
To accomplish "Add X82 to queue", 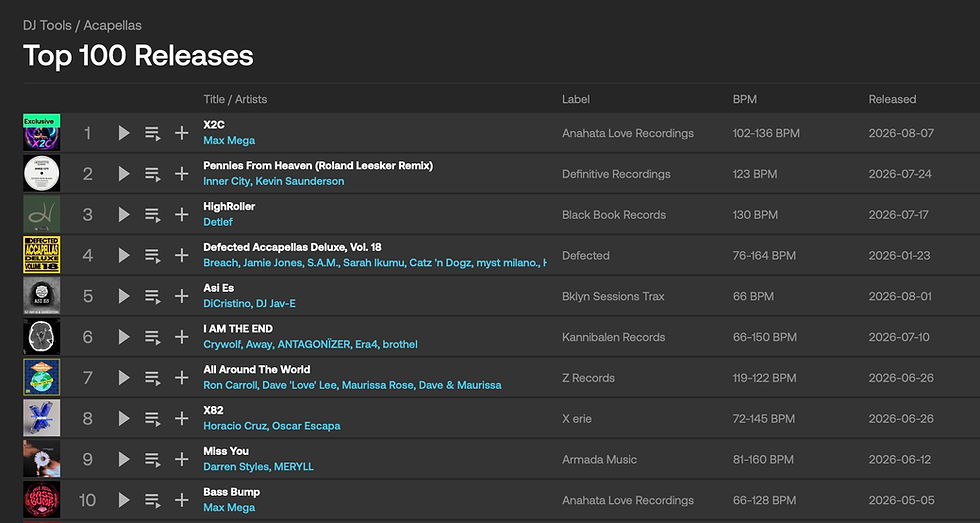I will [152, 418].
